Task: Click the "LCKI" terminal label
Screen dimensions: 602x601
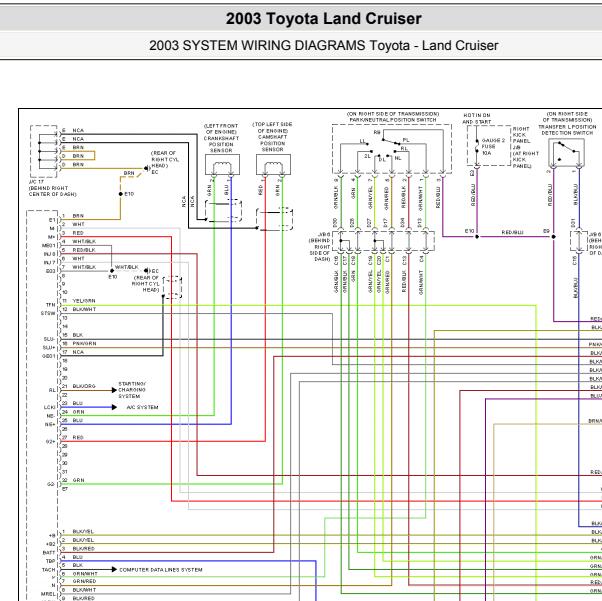Action: (x=50, y=407)
